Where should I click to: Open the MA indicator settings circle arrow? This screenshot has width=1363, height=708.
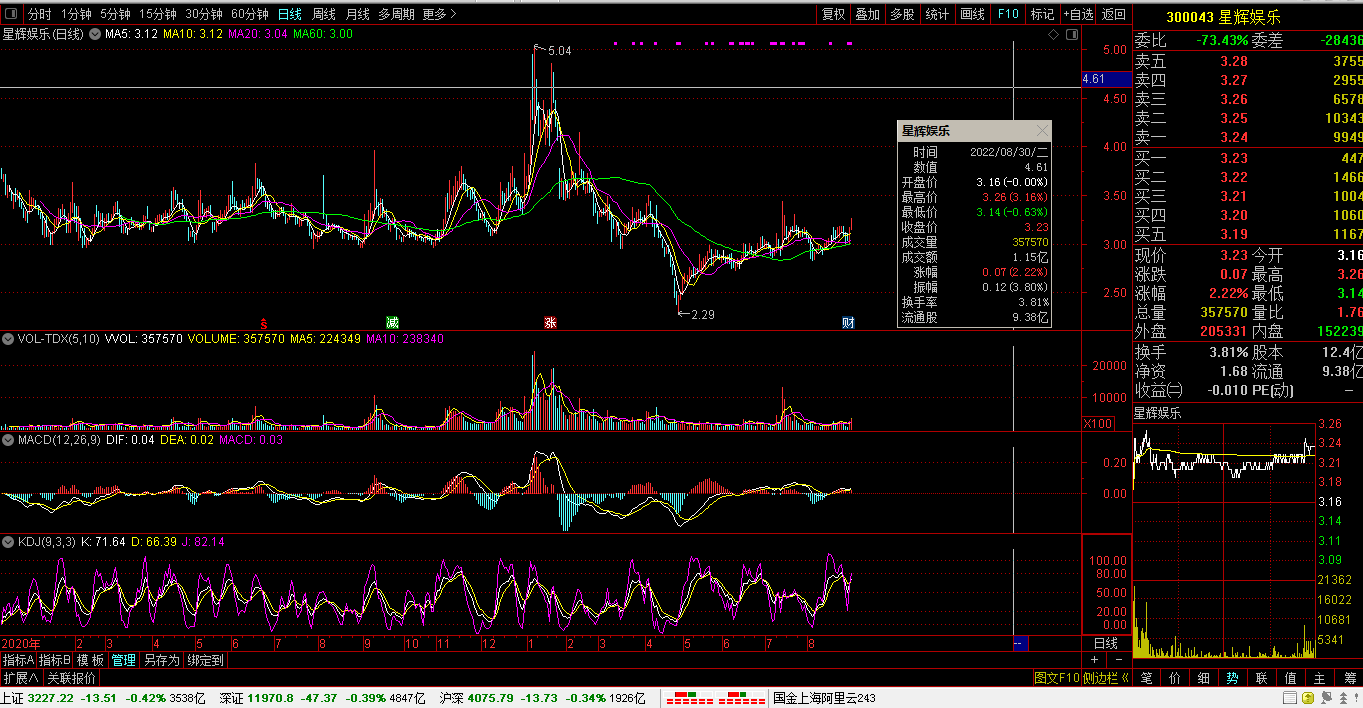click(95, 34)
